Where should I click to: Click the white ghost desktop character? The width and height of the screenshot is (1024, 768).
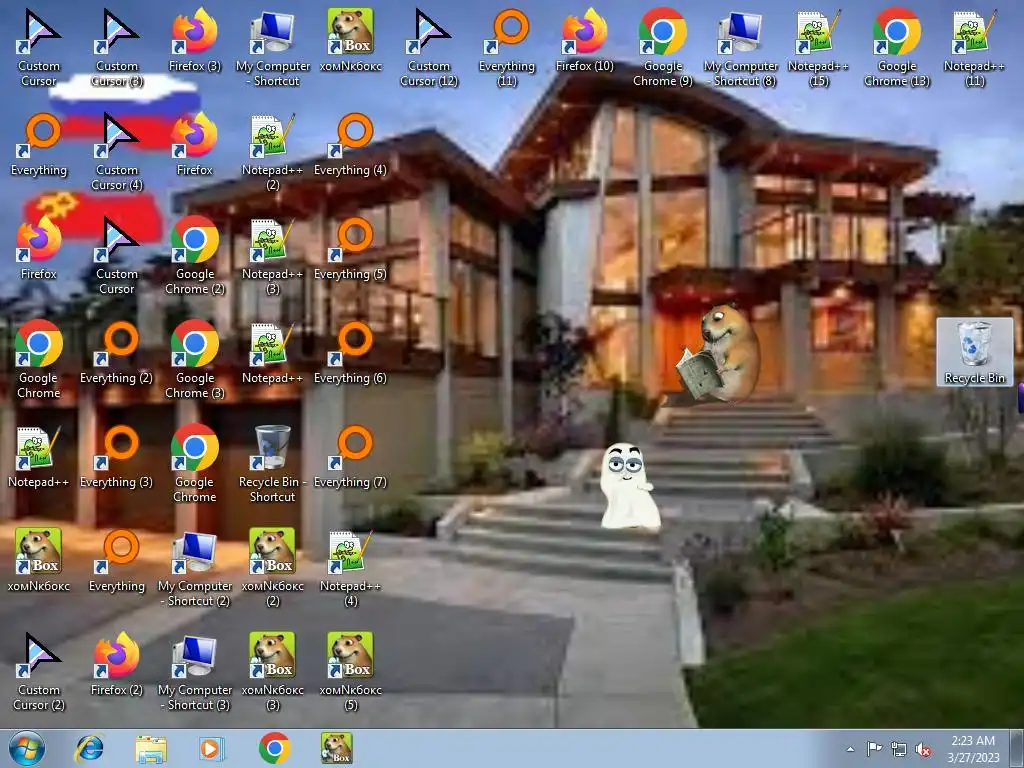(628, 485)
